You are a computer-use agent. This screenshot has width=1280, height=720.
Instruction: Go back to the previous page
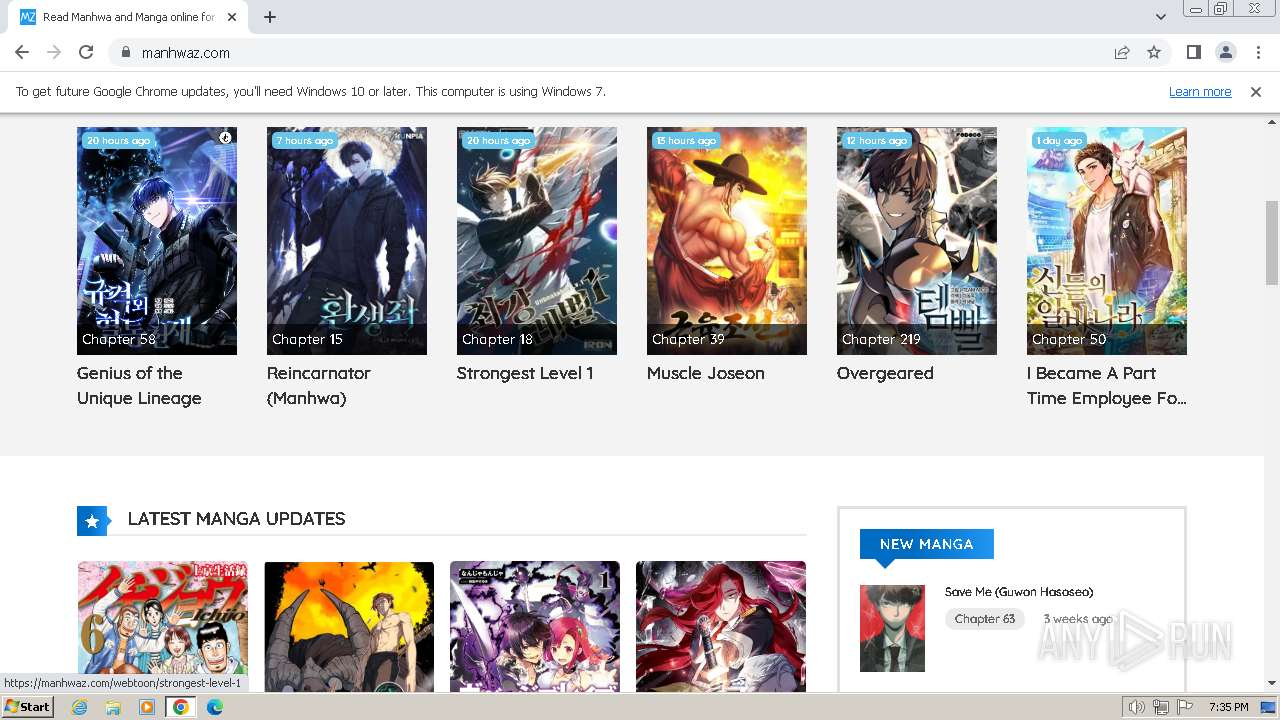(x=22, y=52)
